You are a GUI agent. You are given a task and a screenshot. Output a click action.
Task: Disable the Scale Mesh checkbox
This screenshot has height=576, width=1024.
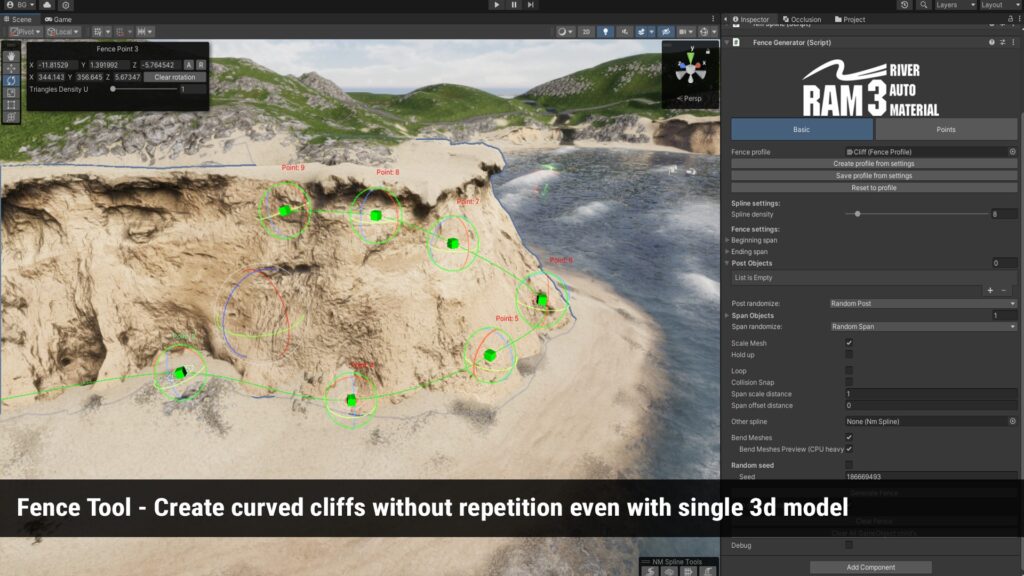point(849,343)
